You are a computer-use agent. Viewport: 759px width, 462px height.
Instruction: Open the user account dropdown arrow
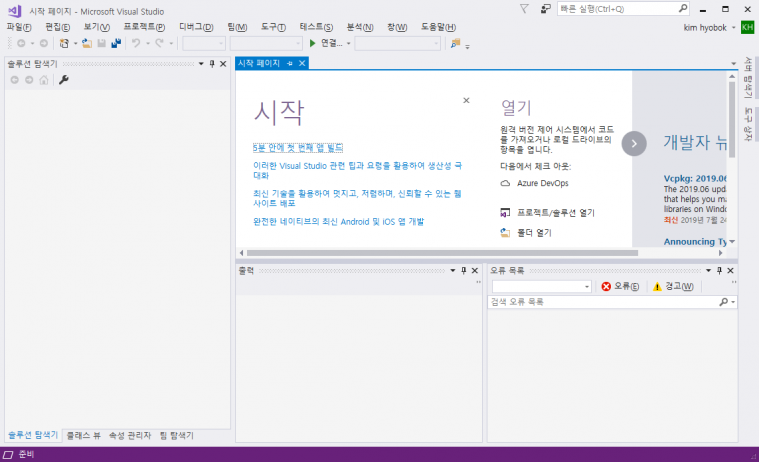pos(734,28)
